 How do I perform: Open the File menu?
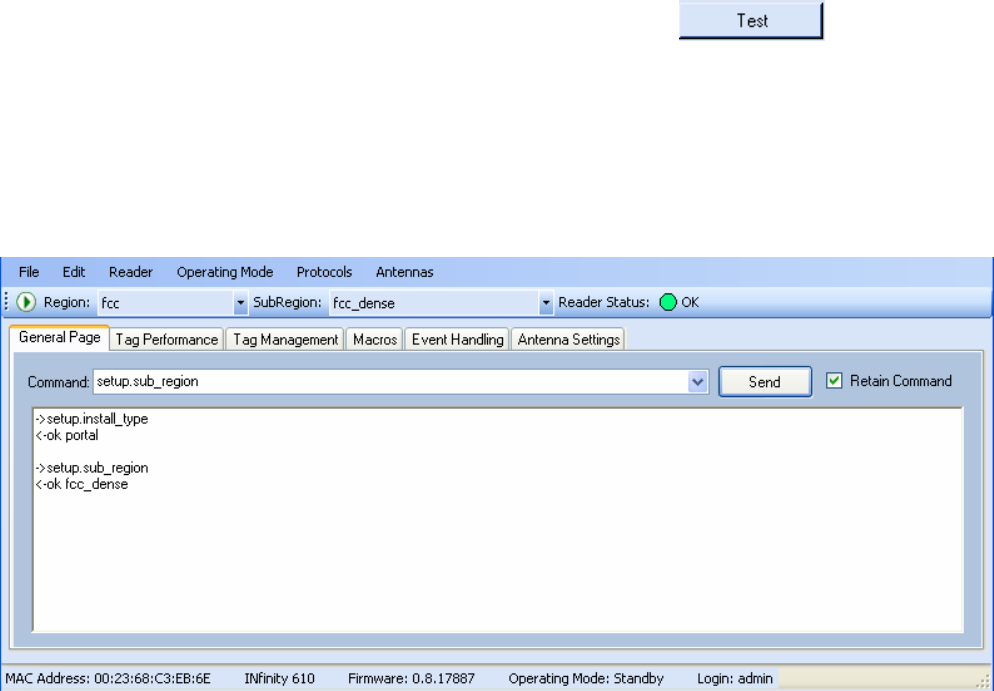[29, 272]
